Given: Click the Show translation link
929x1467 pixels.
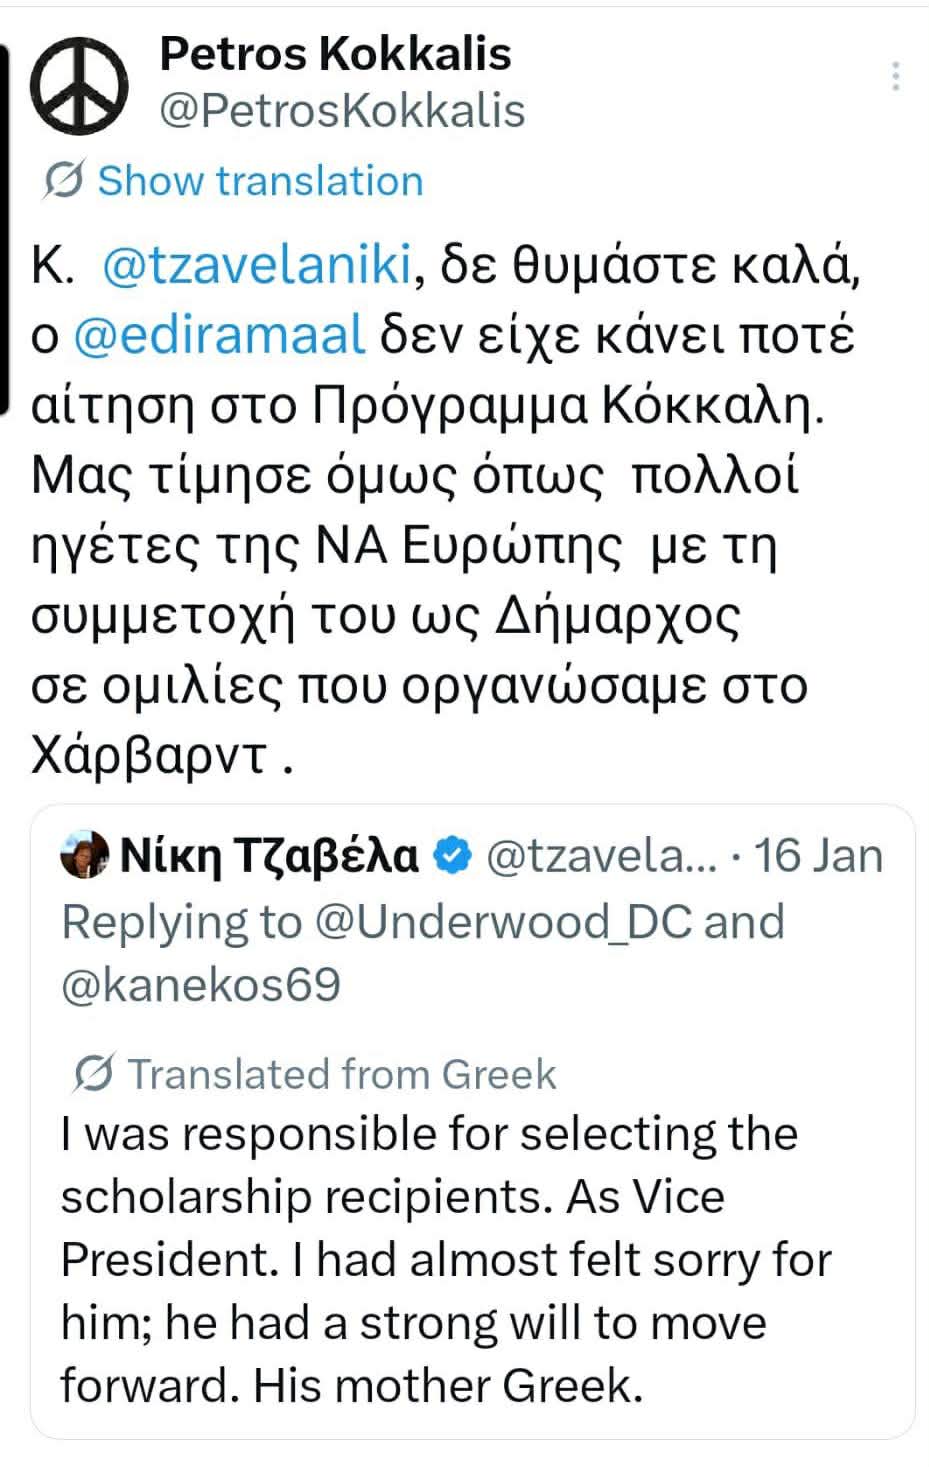Looking at the screenshot, I should (260, 181).
